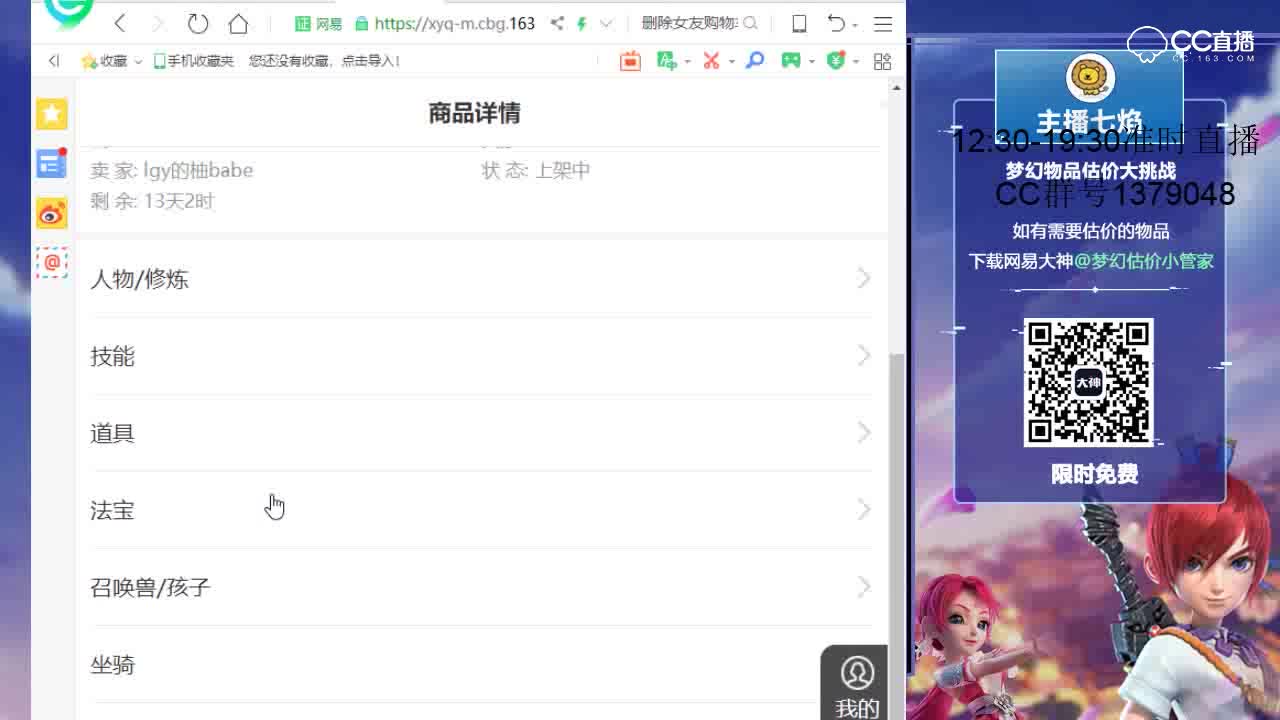Toggle the mobile device view icon
The image size is (1280, 720).
coord(799,23)
